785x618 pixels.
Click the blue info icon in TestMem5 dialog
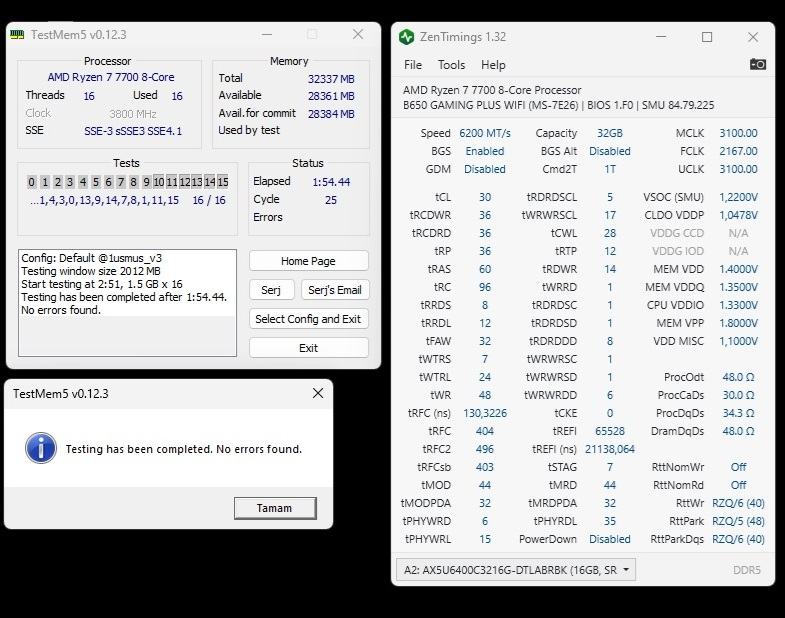pyautogui.click(x=41, y=448)
